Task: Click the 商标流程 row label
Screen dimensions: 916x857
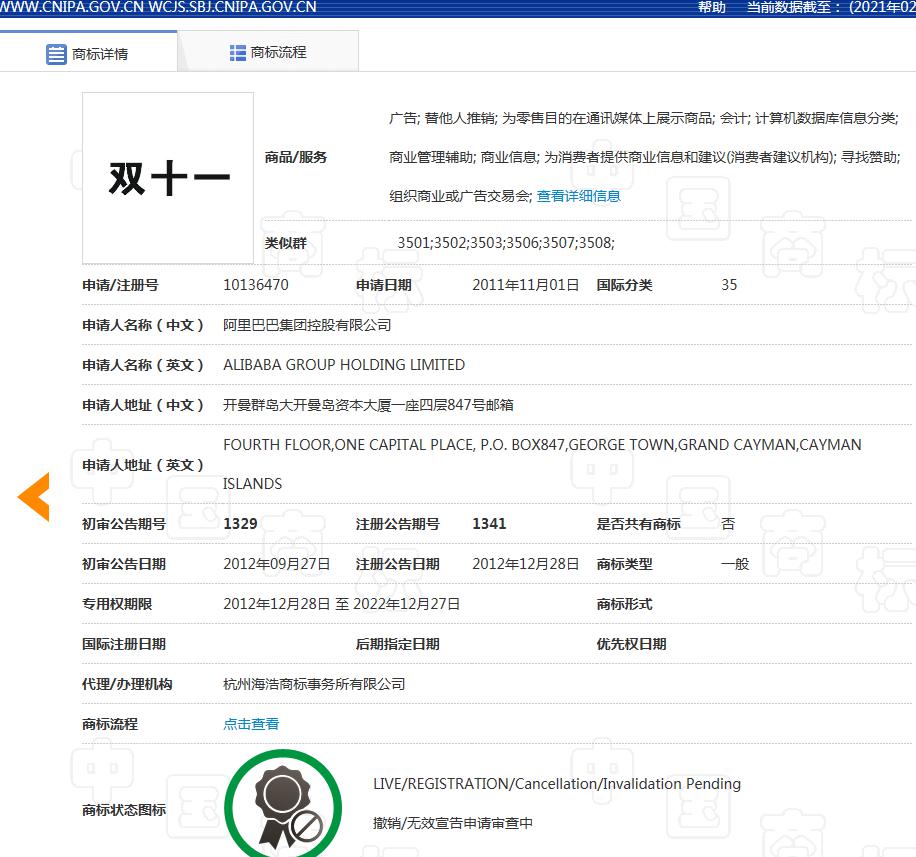Action: pyautogui.click(x=110, y=724)
